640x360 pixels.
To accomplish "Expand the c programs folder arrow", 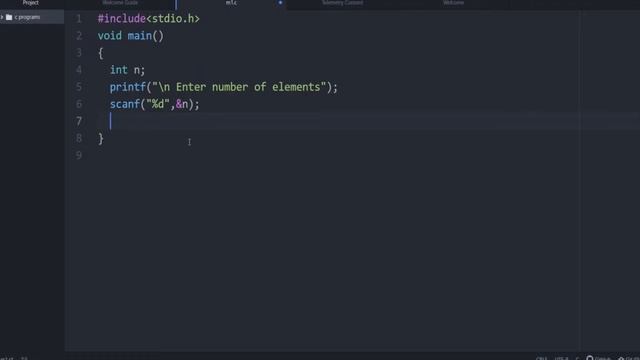I will pyautogui.click(x=2, y=17).
